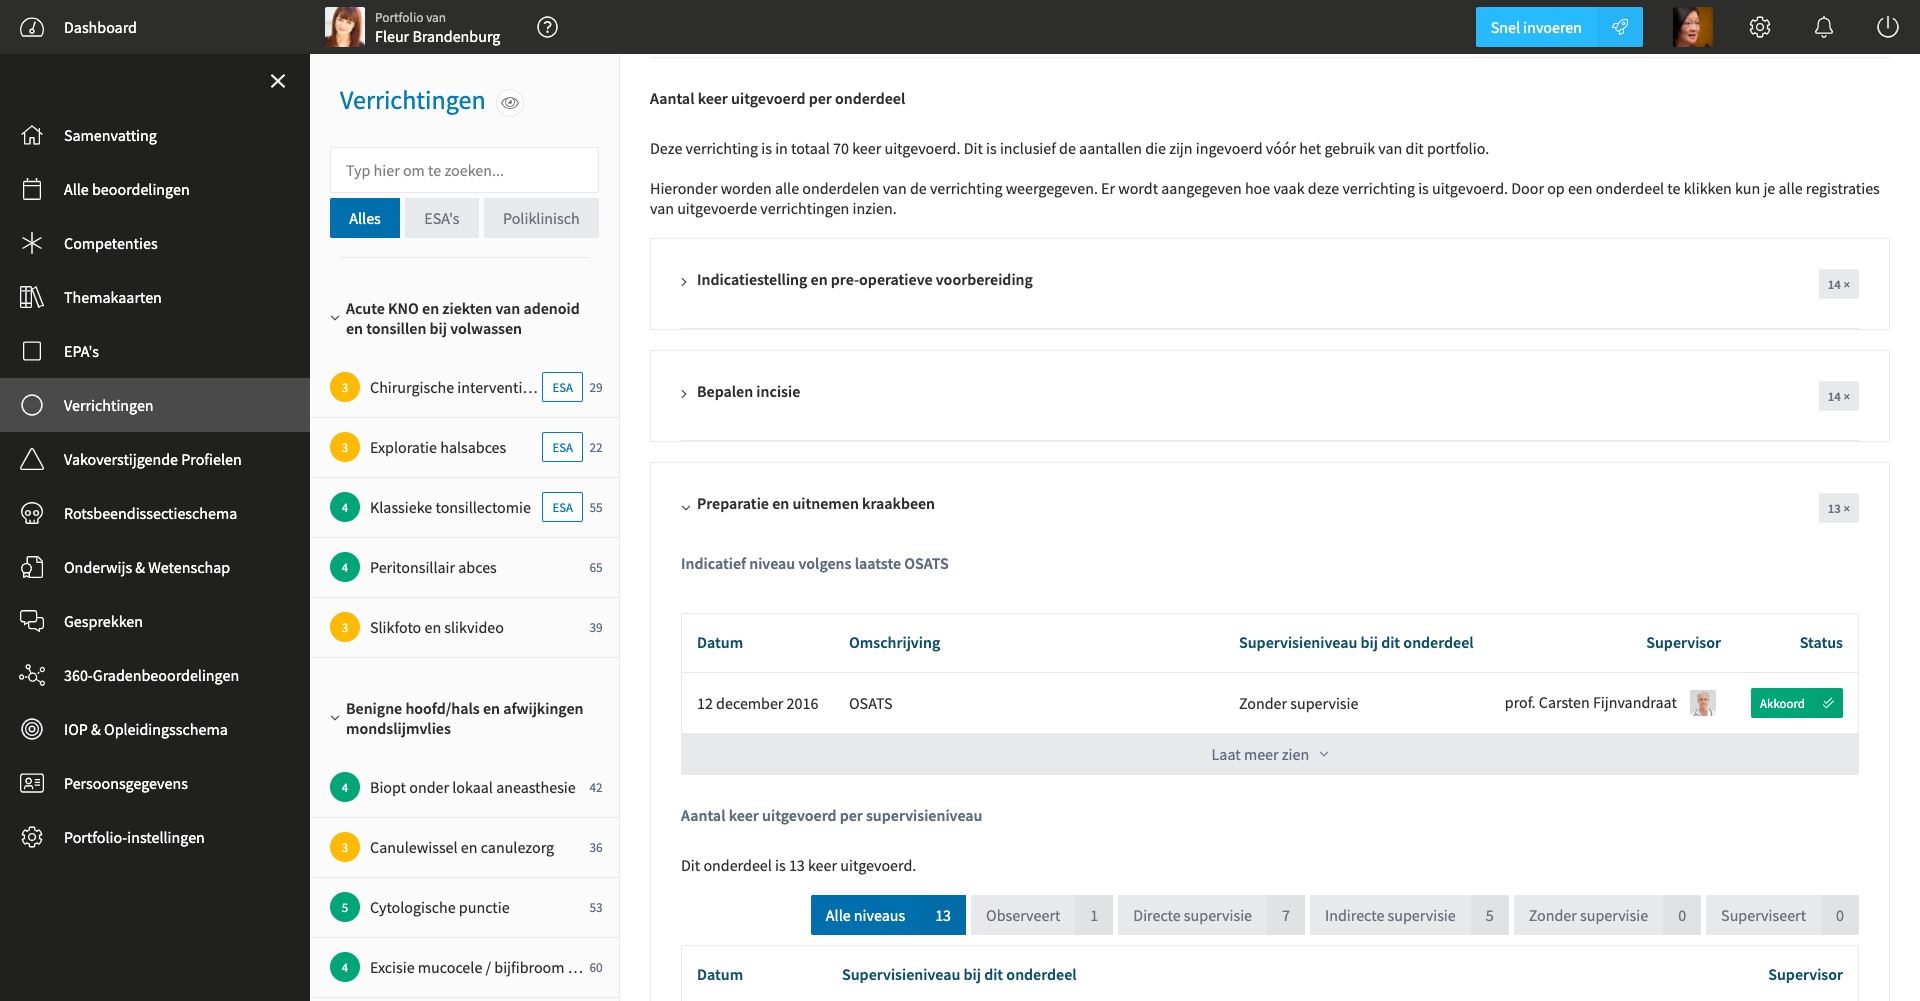
Task: Click the Rotsbeendissectieschema skull icon
Action: (x=32, y=513)
